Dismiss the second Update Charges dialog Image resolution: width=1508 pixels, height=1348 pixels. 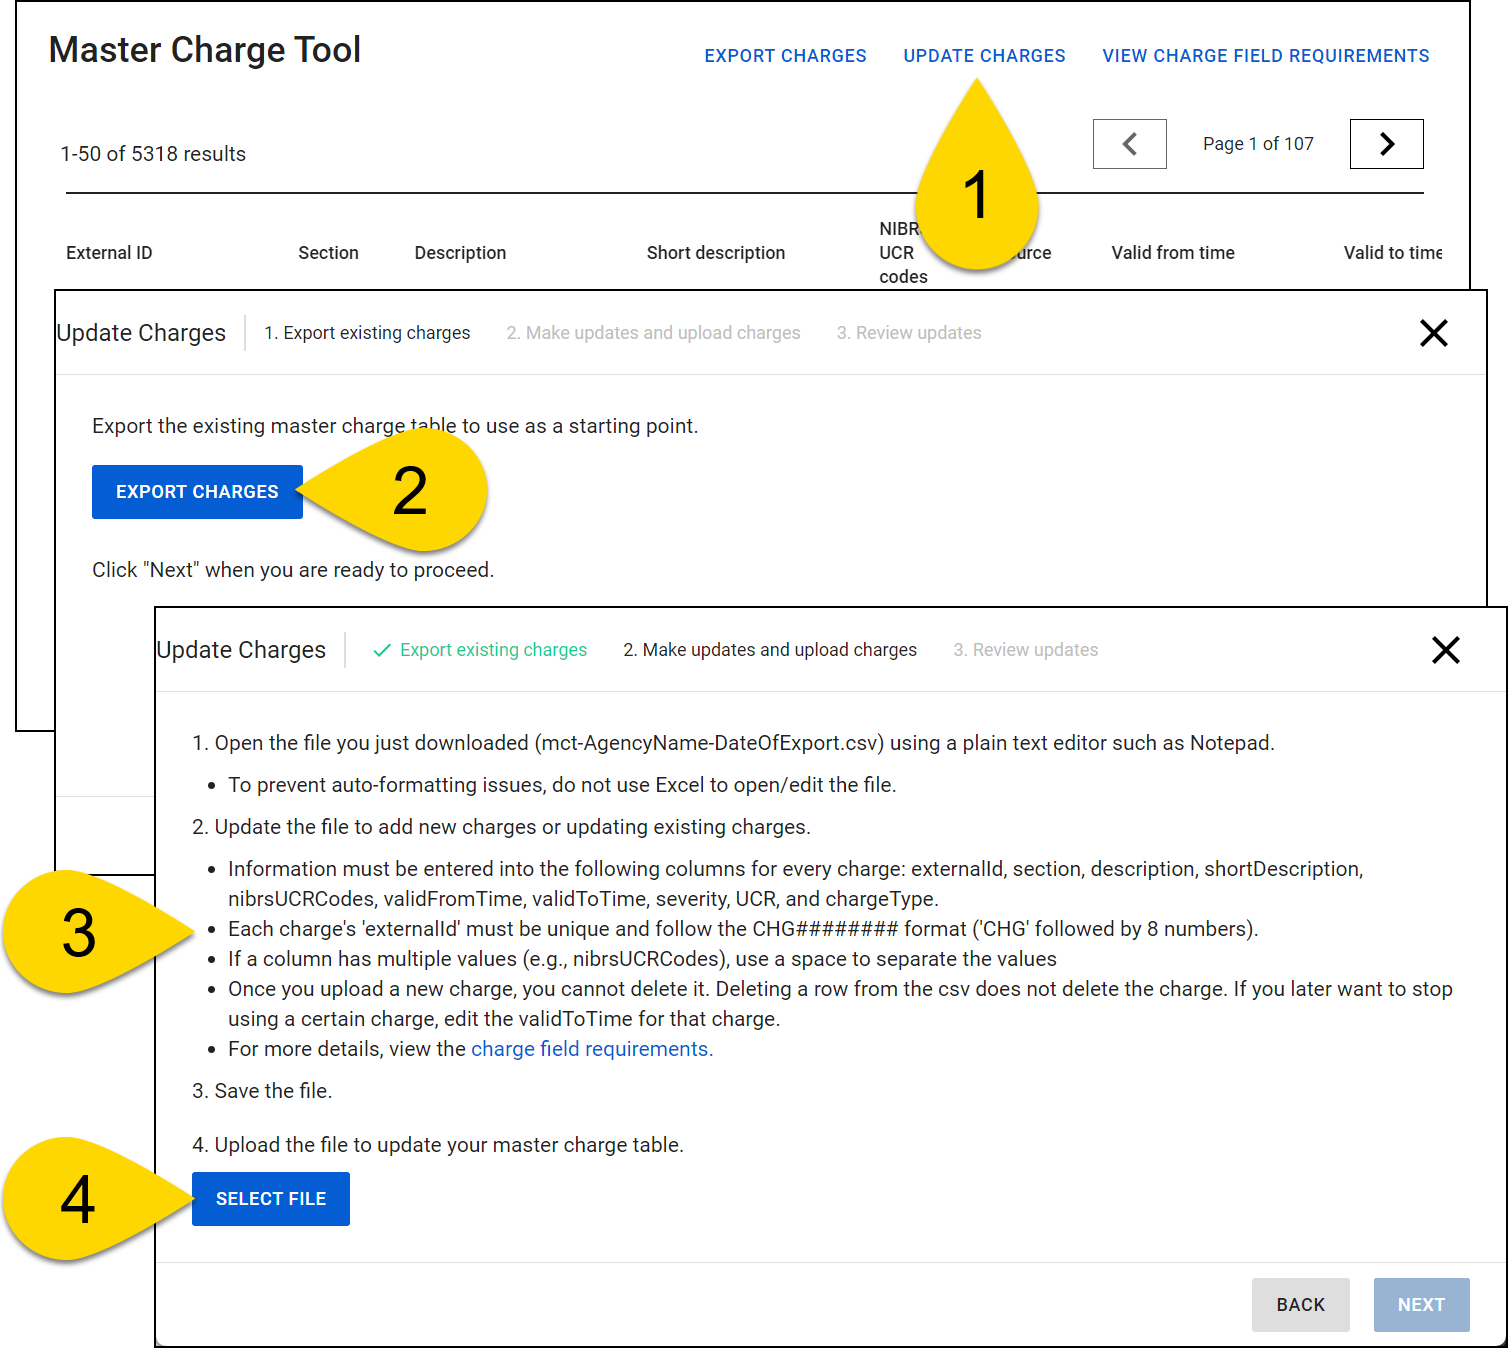click(x=1446, y=650)
